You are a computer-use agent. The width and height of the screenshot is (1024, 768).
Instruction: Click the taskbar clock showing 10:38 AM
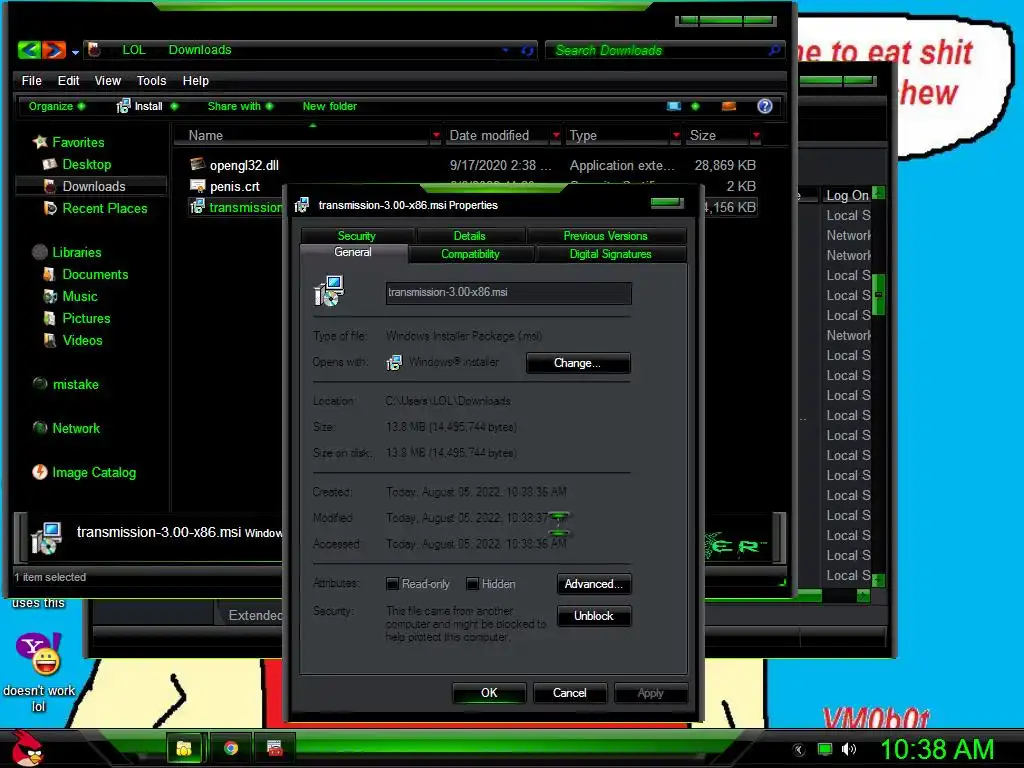click(x=936, y=749)
